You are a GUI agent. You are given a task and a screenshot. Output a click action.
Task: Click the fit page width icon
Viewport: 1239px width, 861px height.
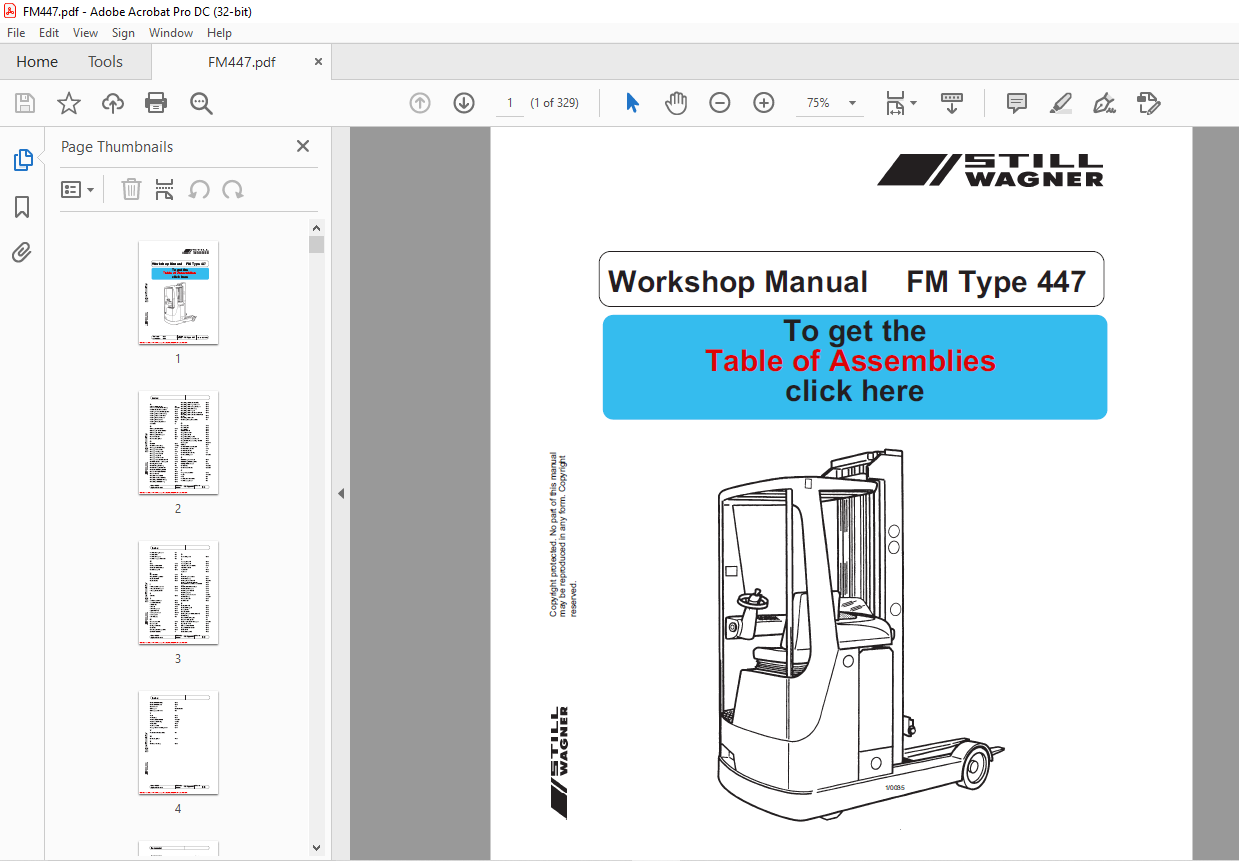[x=895, y=103]
